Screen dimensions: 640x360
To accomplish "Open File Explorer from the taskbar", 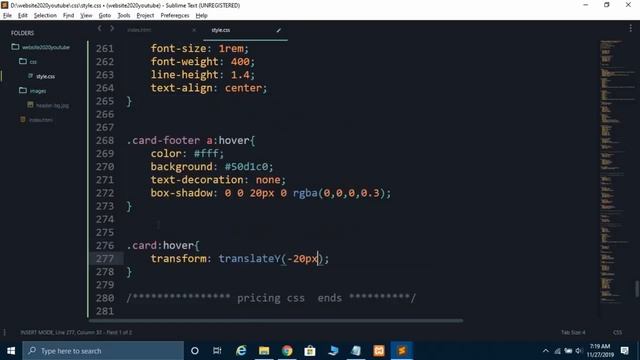I will tap(264, 351).
